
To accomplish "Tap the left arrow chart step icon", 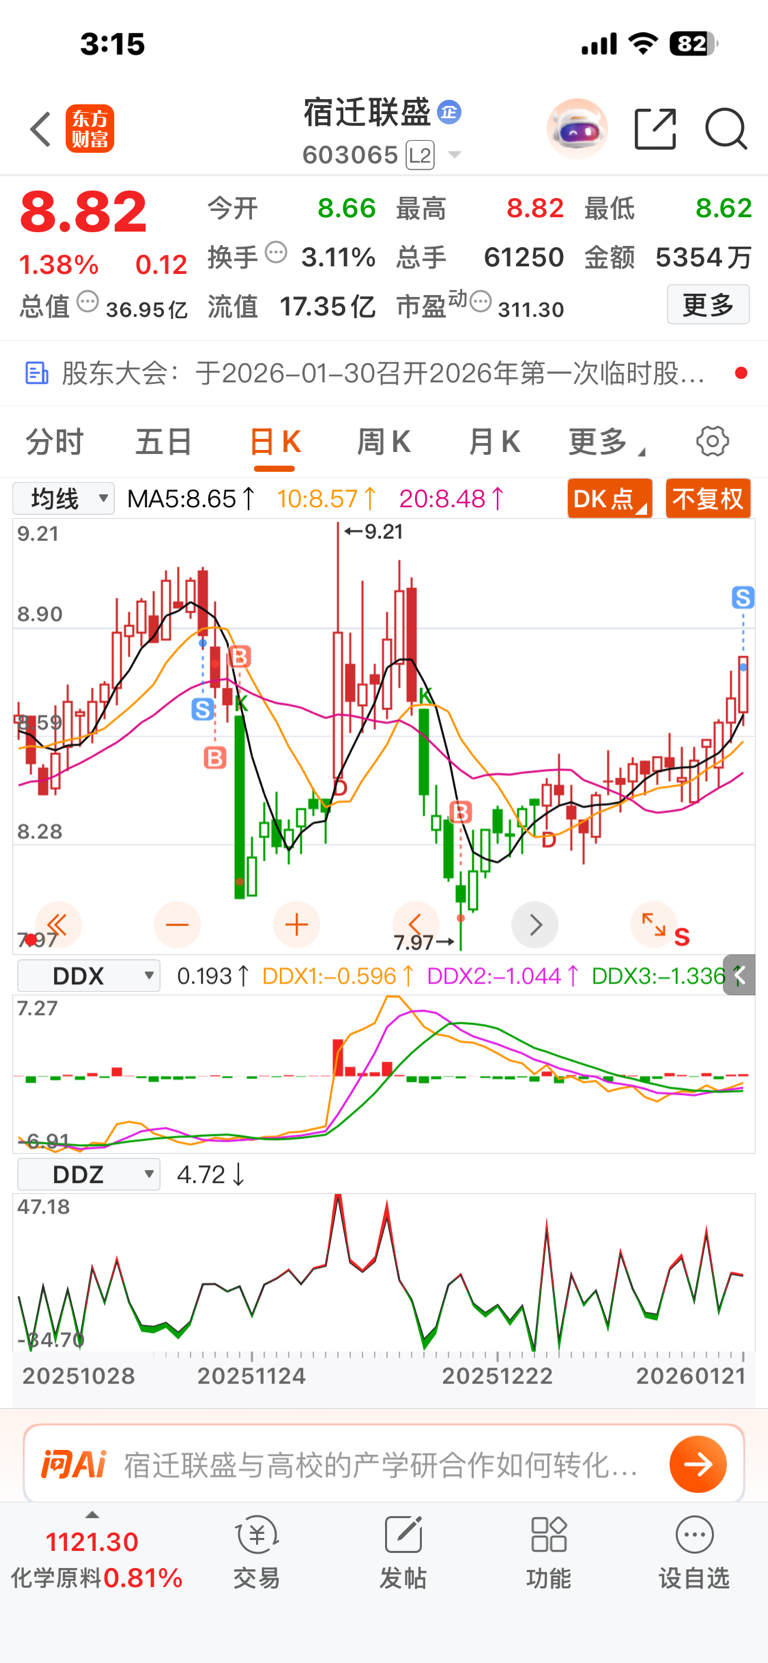I will coord(415,925).
